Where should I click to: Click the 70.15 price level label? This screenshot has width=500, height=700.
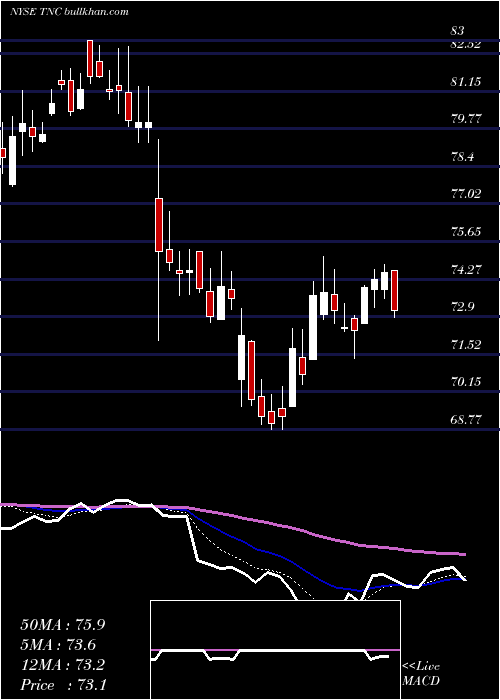[x=465, y=381]
